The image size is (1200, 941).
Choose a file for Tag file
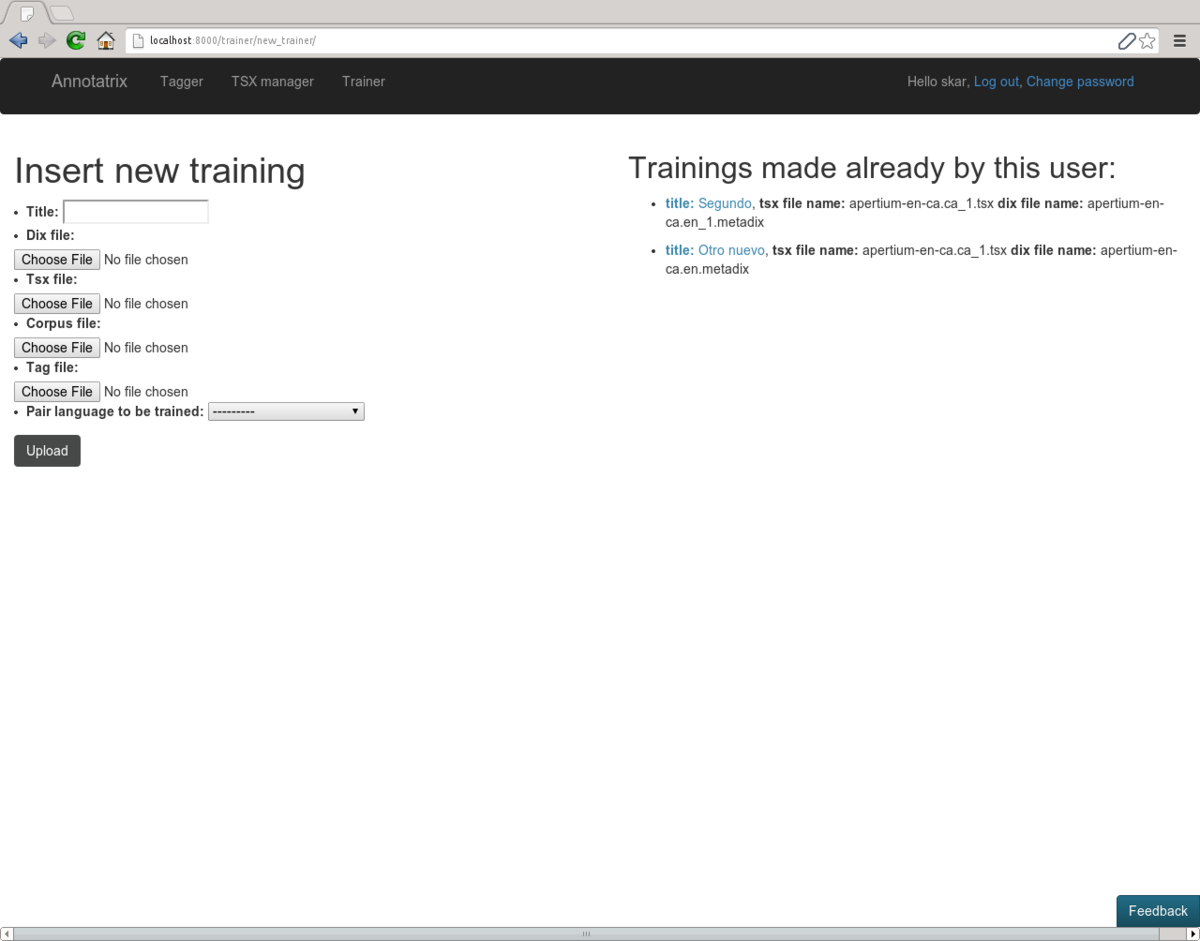click(57, 392)
